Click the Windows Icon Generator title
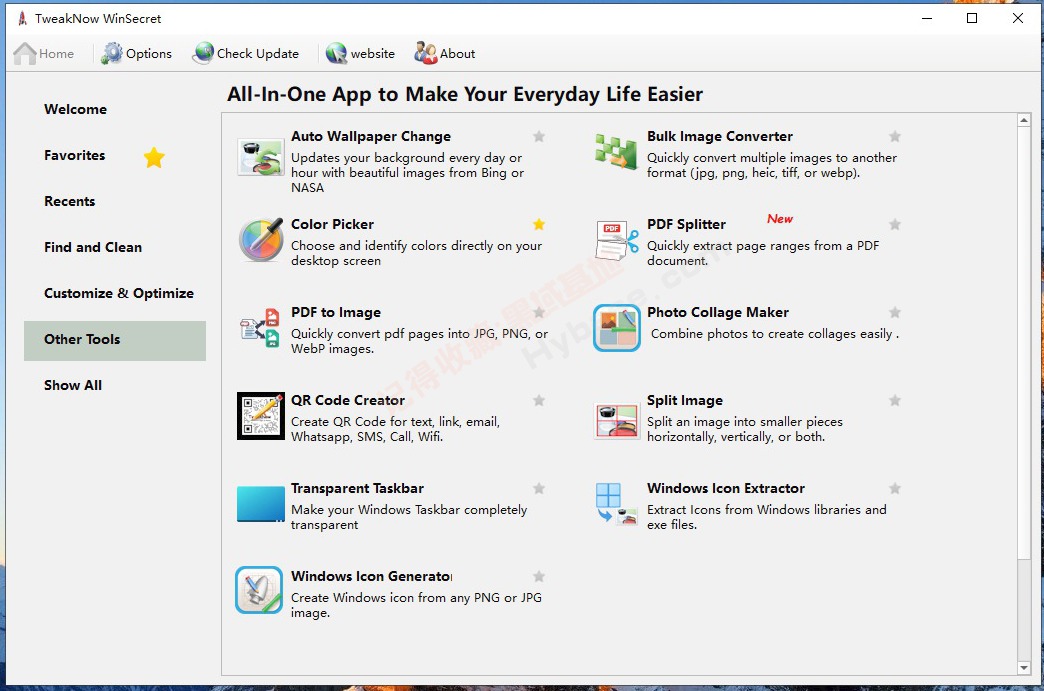 click(x=372, y=576)
